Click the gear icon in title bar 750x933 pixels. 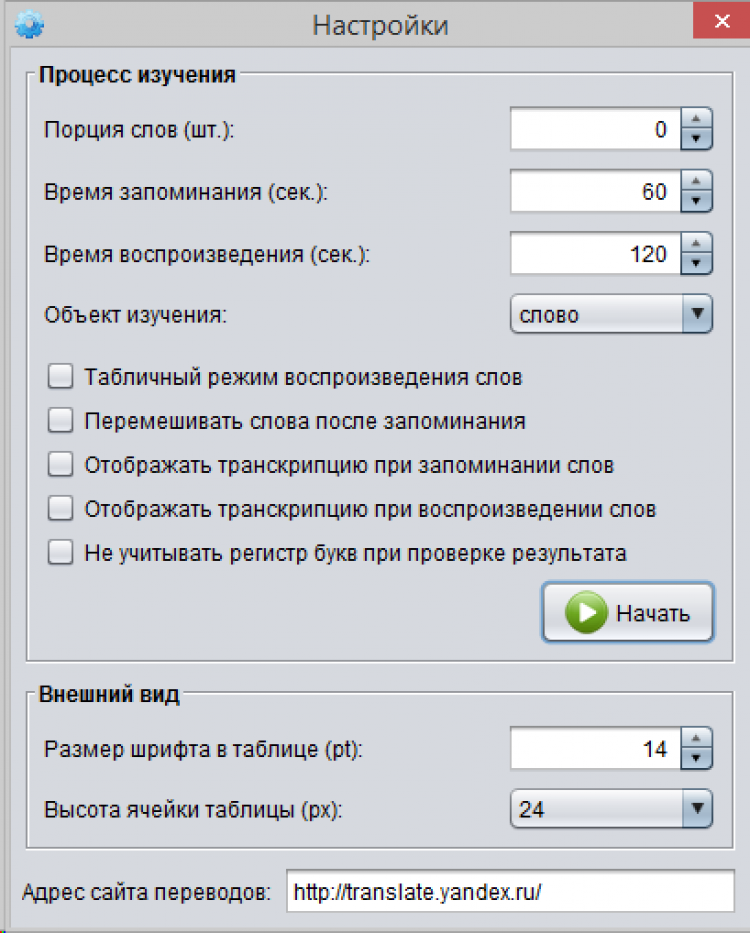[30, 24]
